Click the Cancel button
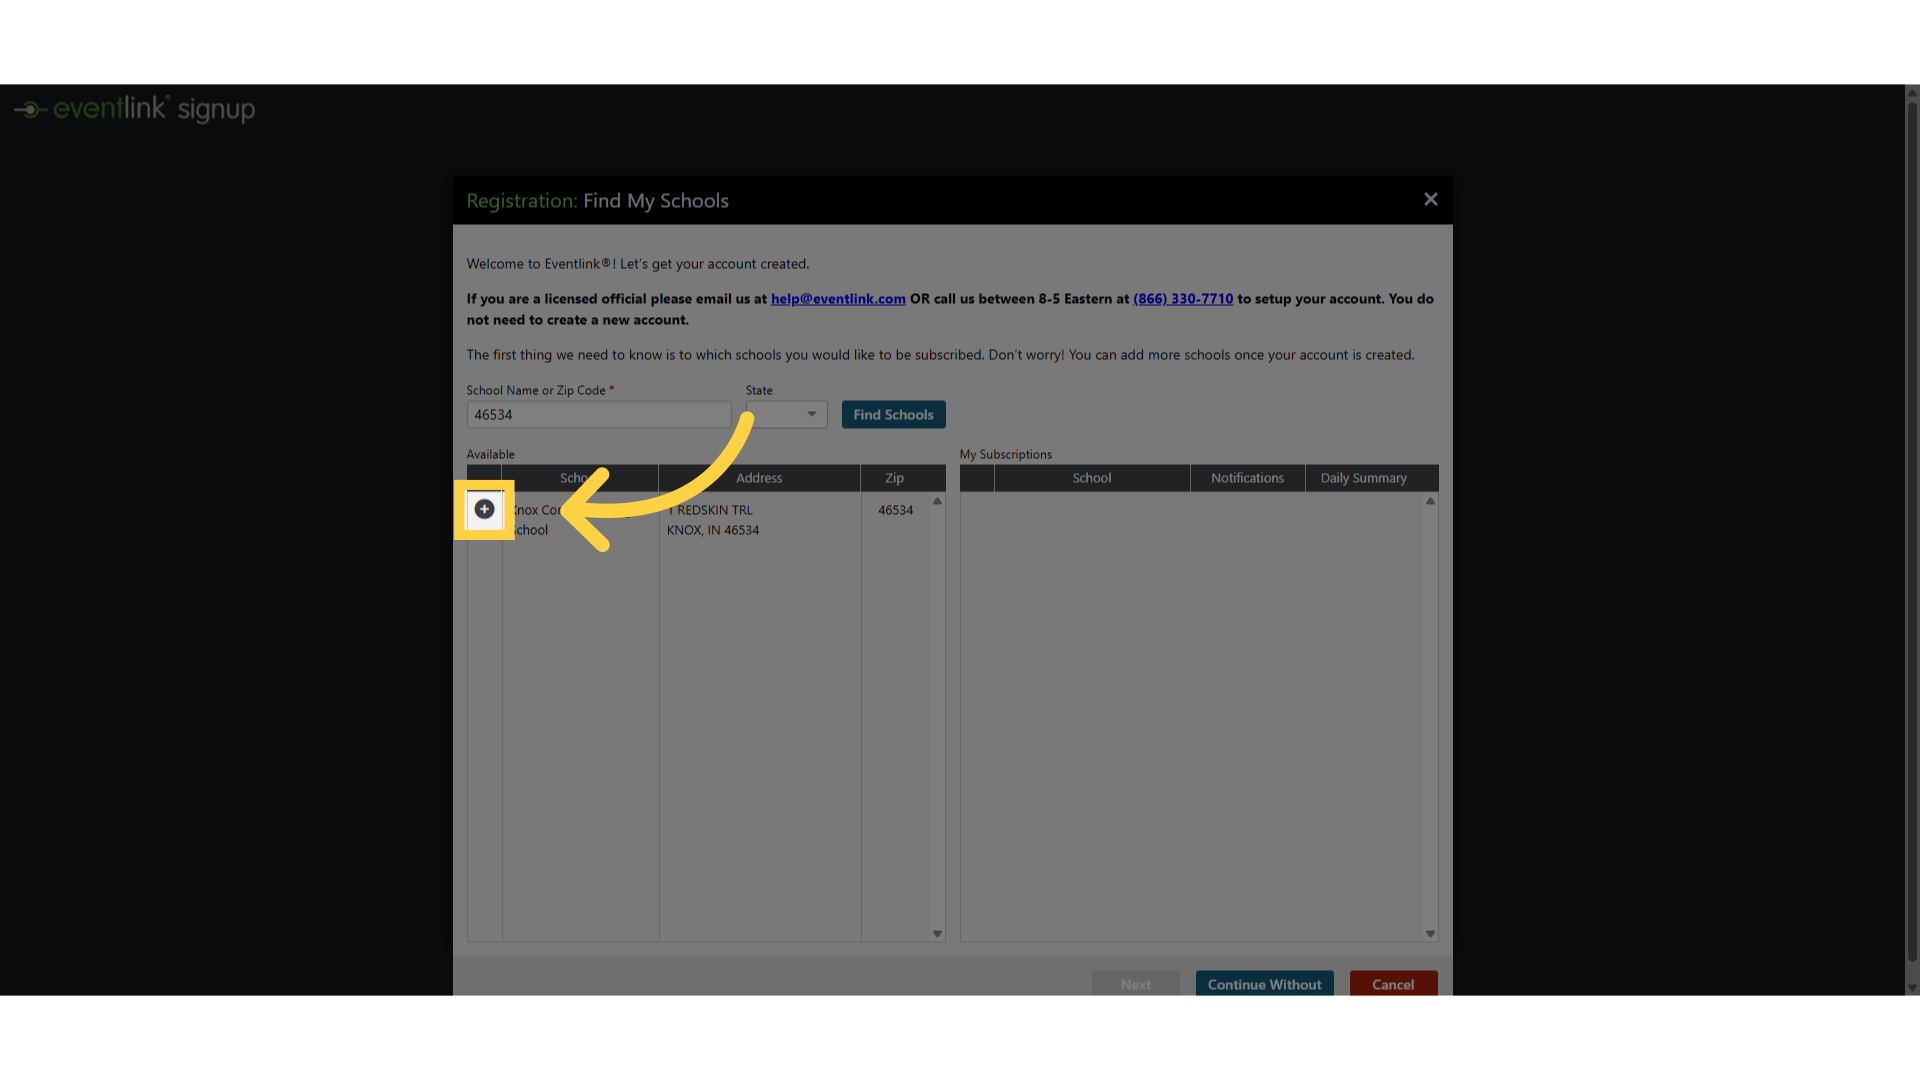 [1393, 984]
